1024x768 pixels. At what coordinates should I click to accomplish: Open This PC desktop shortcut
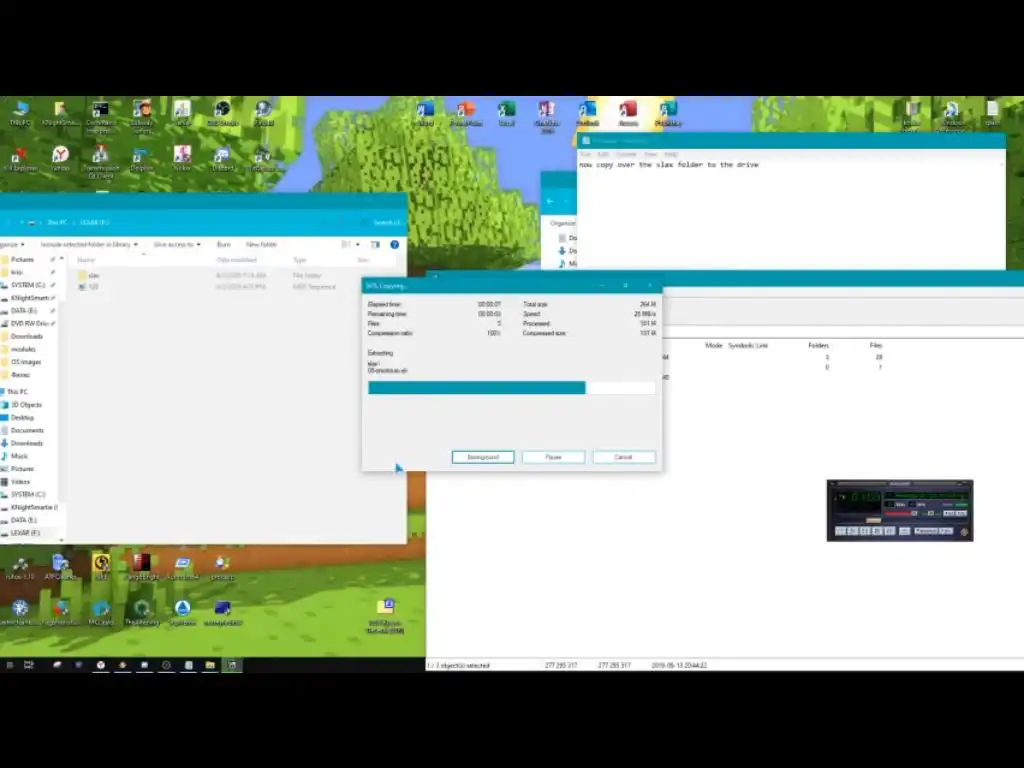point(20,112)
